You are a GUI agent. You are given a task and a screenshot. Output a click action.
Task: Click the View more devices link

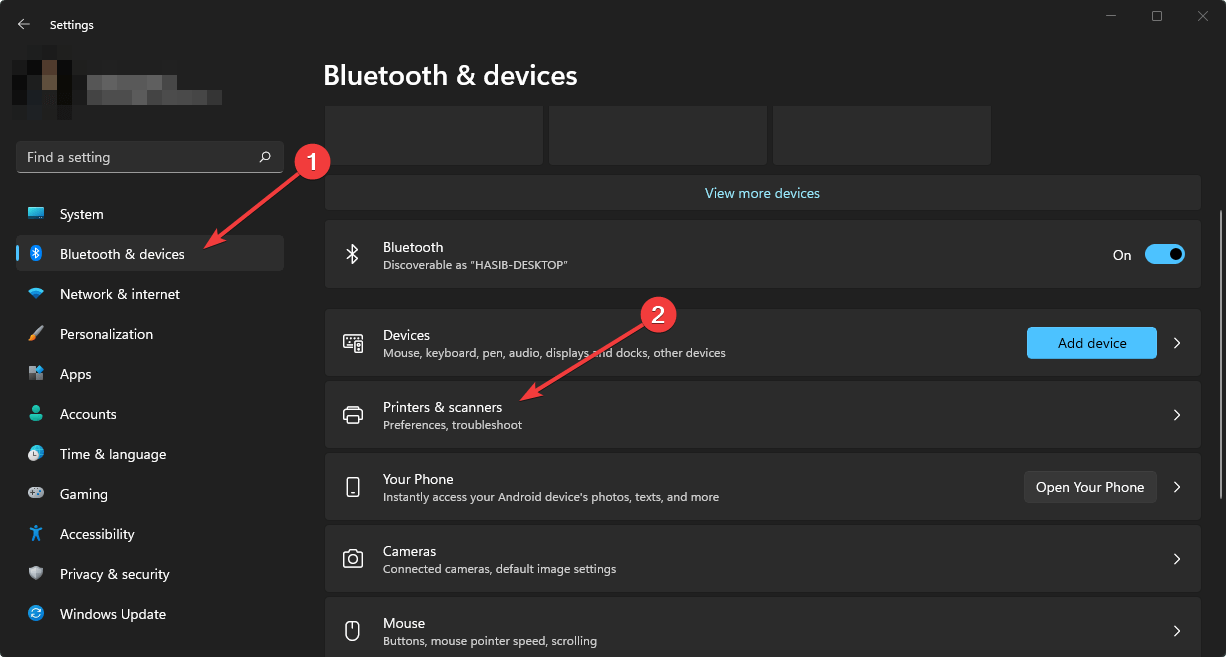click(x=762, y=192)
